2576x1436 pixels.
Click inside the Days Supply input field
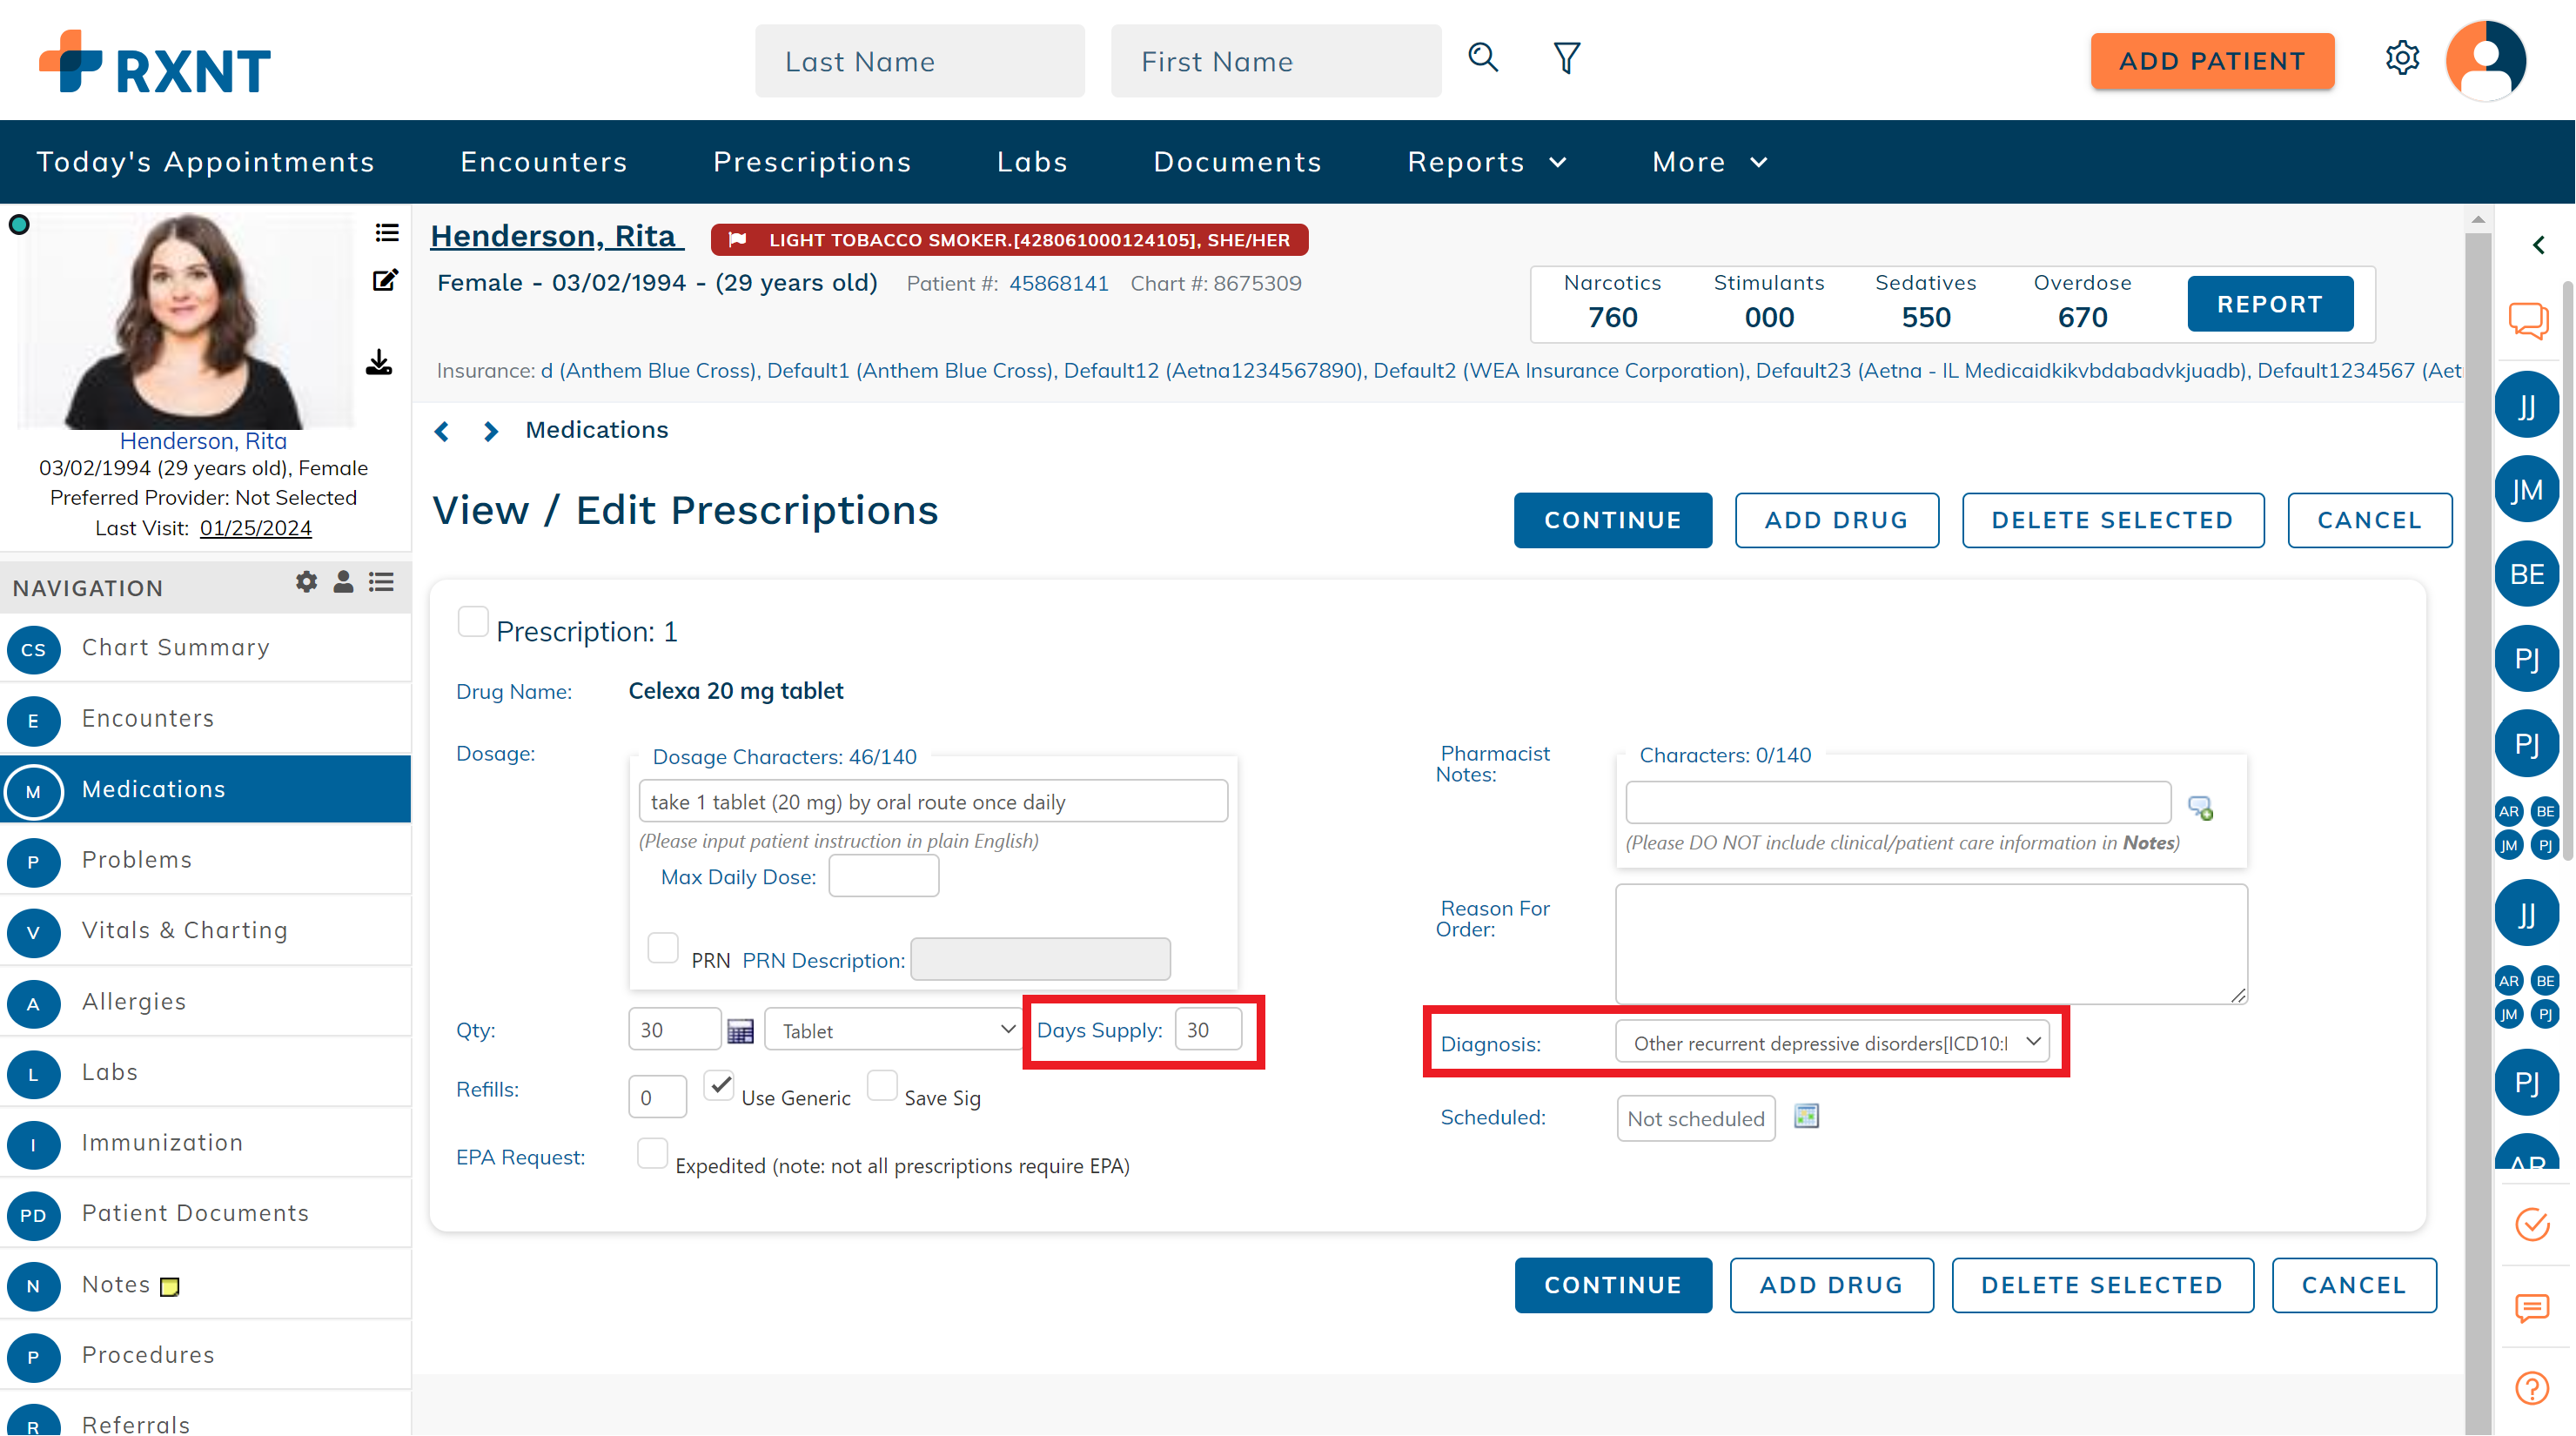point(1208,1029)
